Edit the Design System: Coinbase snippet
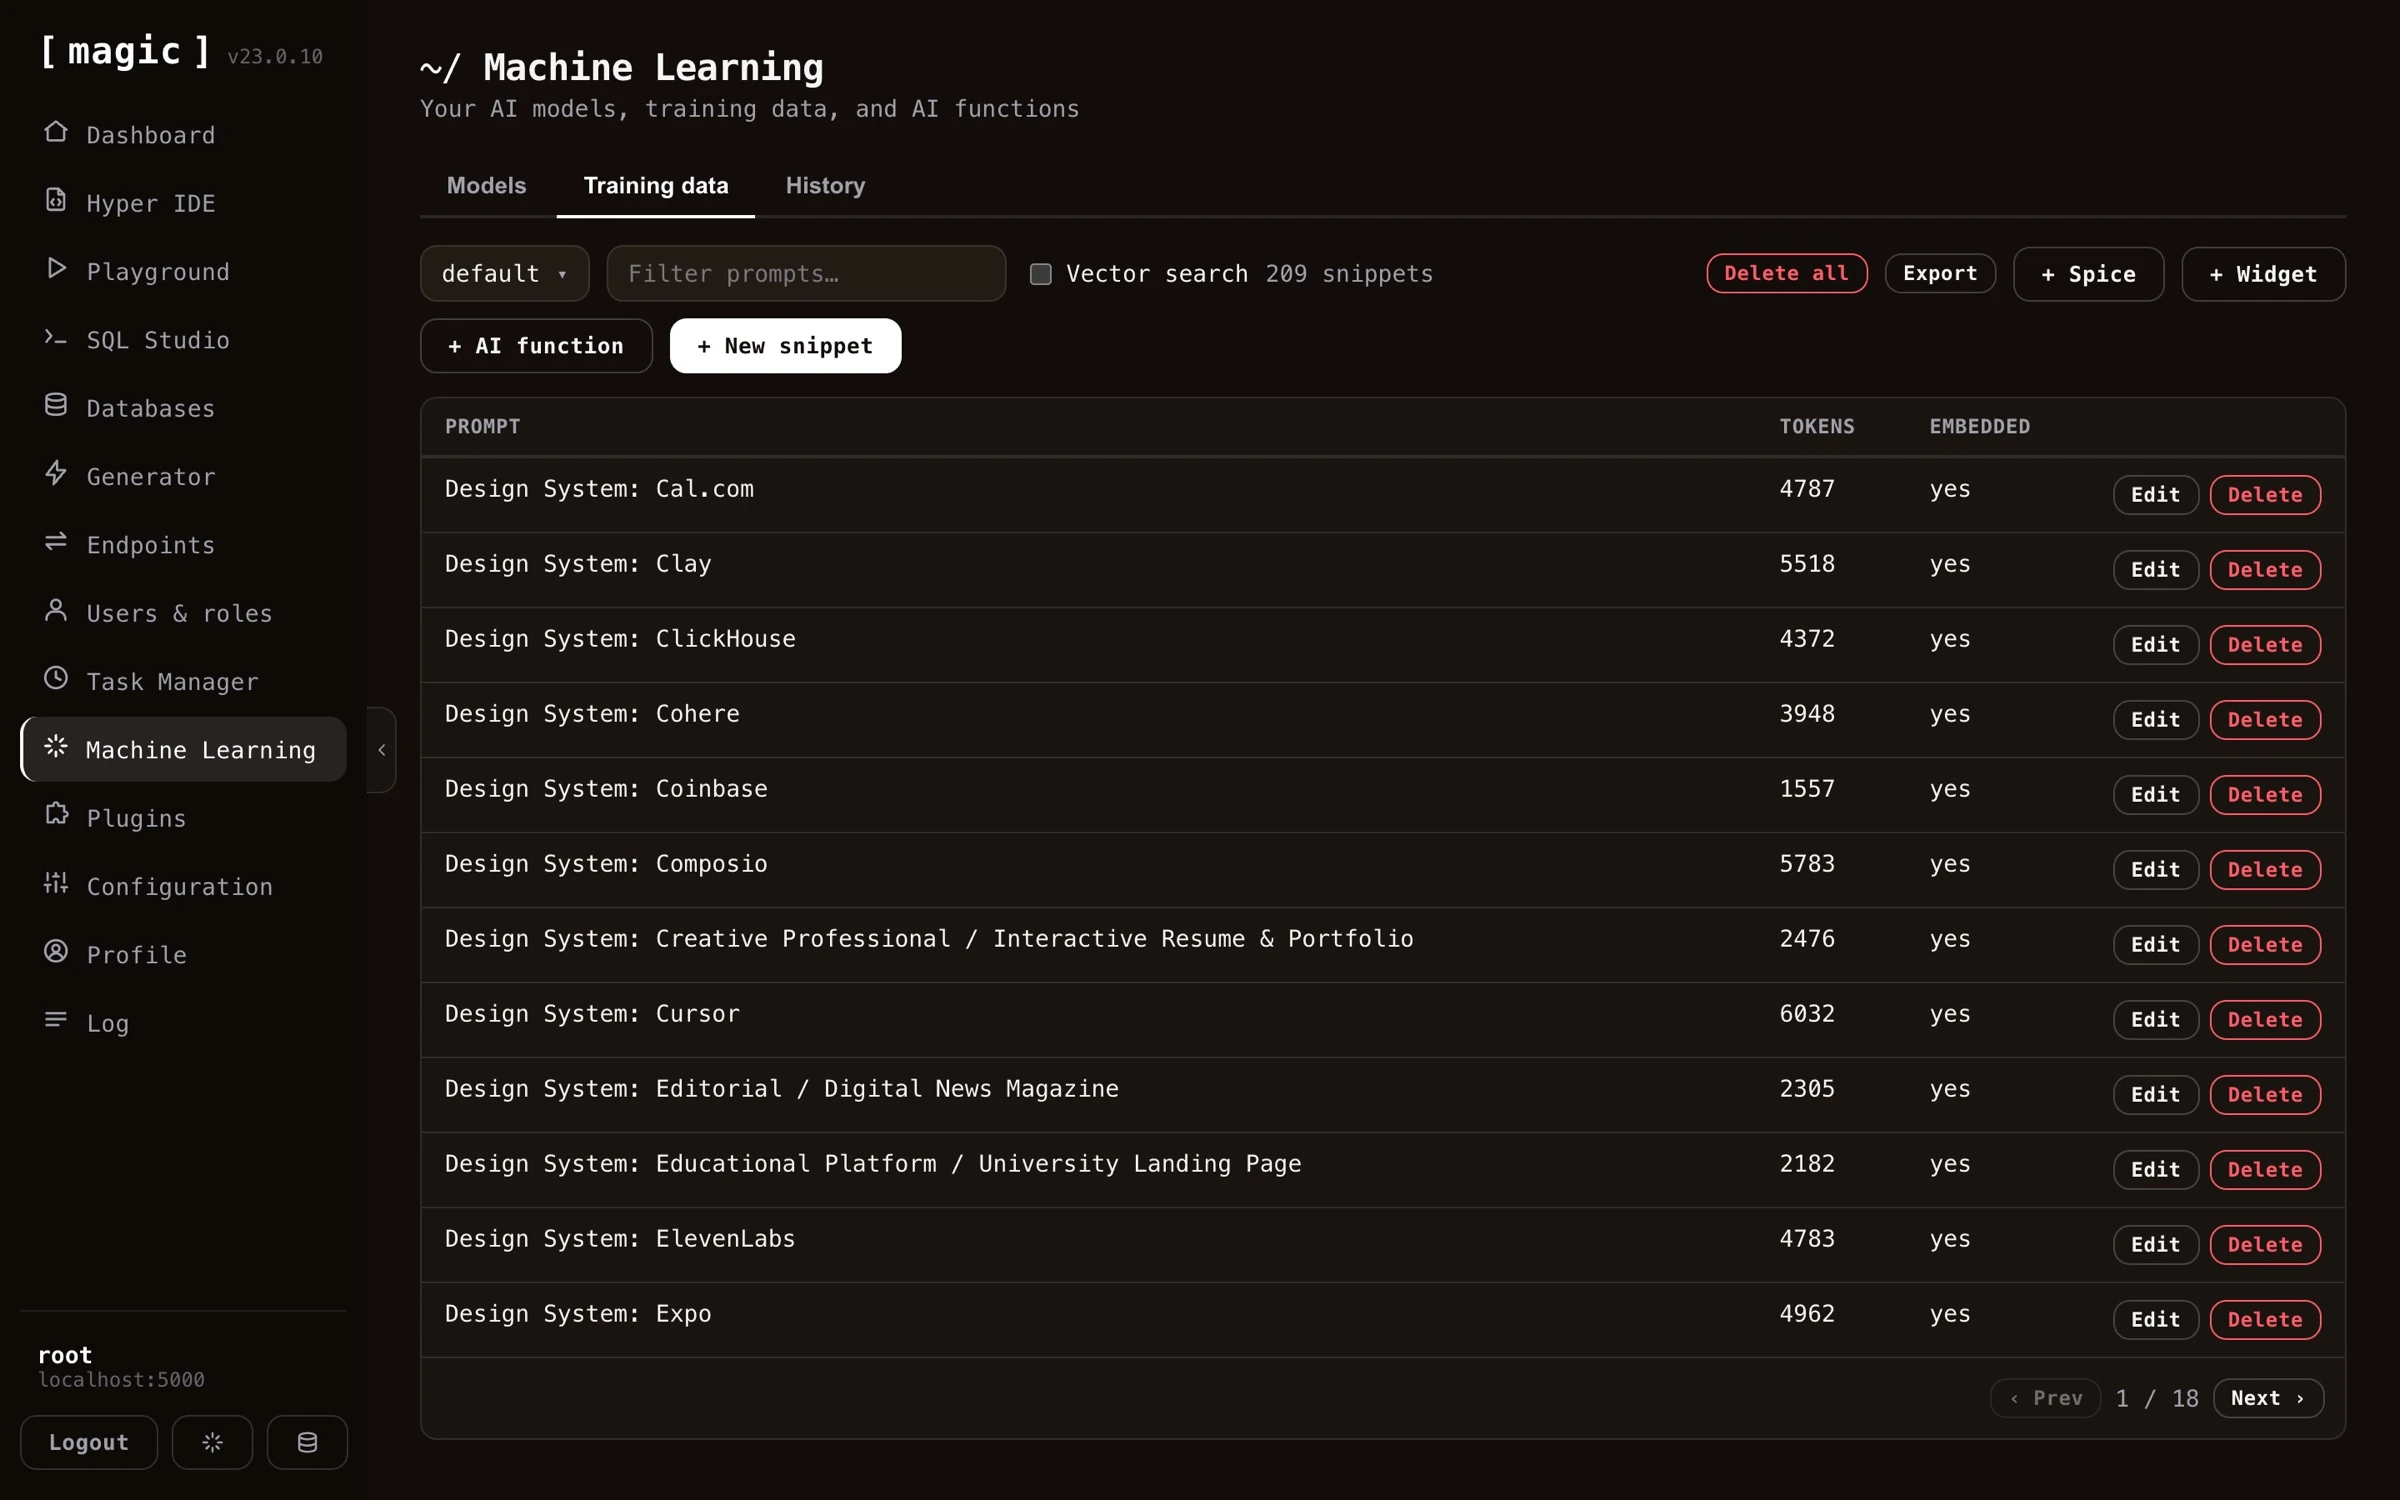 [x=2155, y=795]
